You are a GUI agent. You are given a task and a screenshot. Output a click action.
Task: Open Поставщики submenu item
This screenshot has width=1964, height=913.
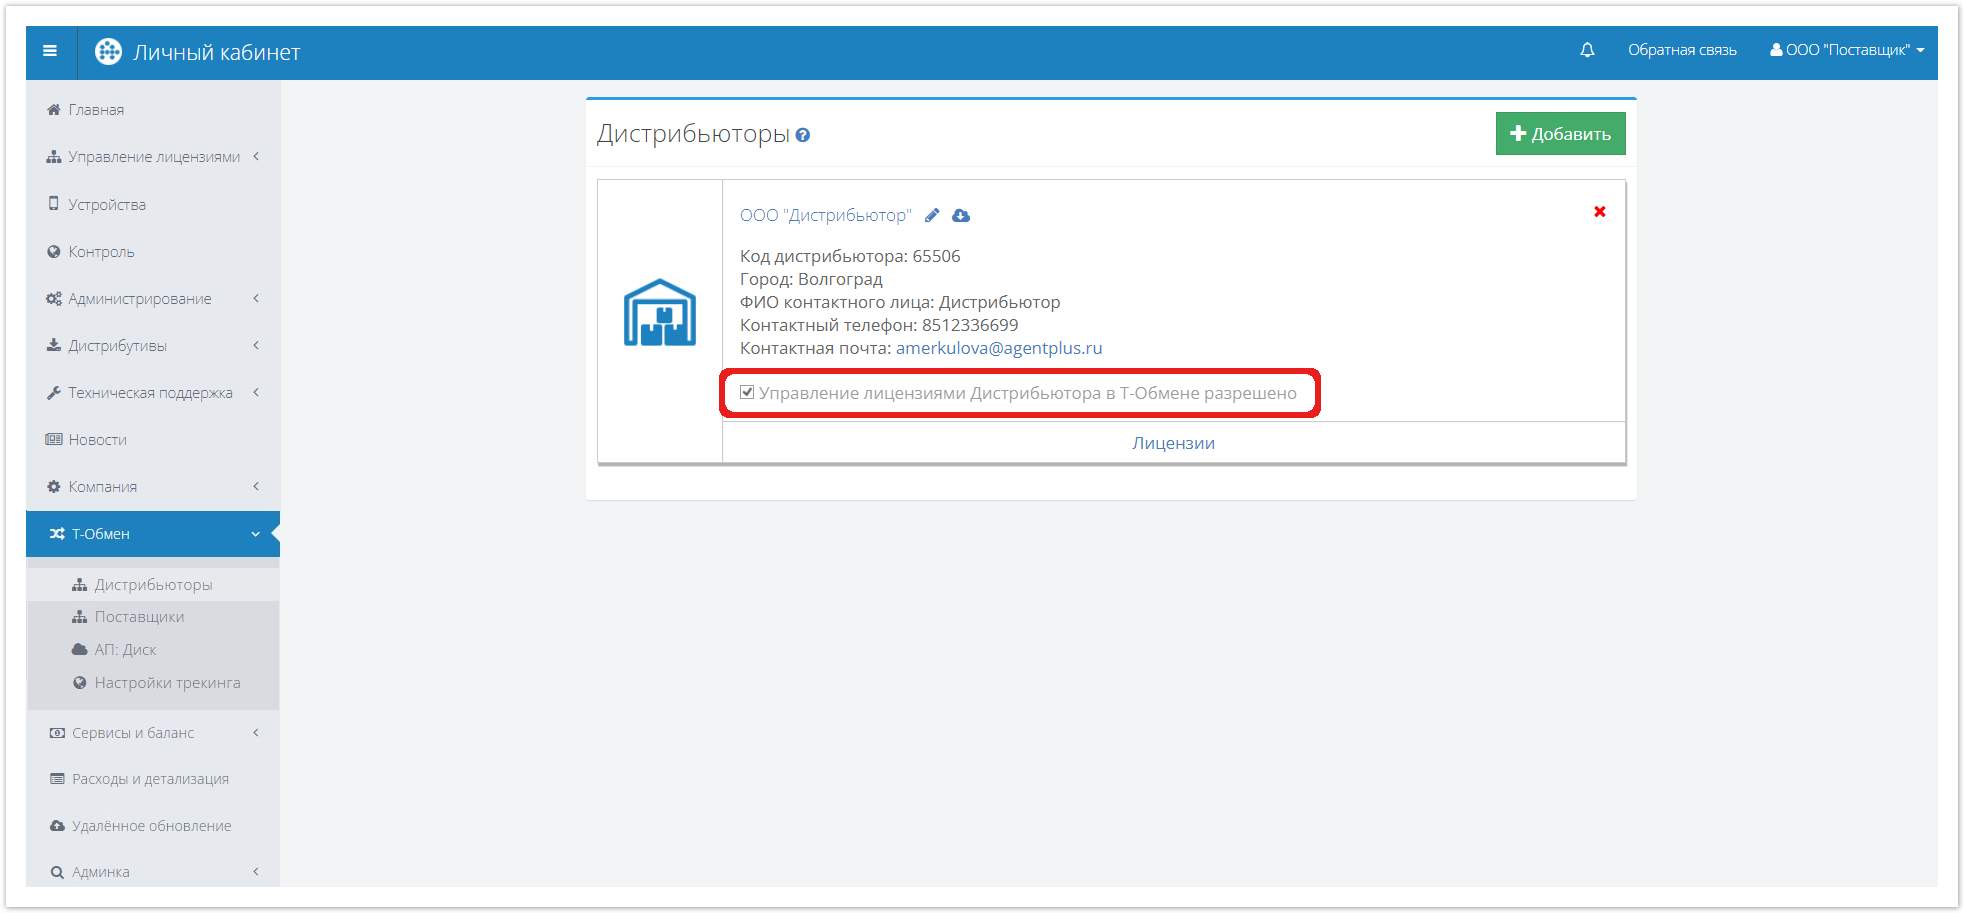(139, 617)
